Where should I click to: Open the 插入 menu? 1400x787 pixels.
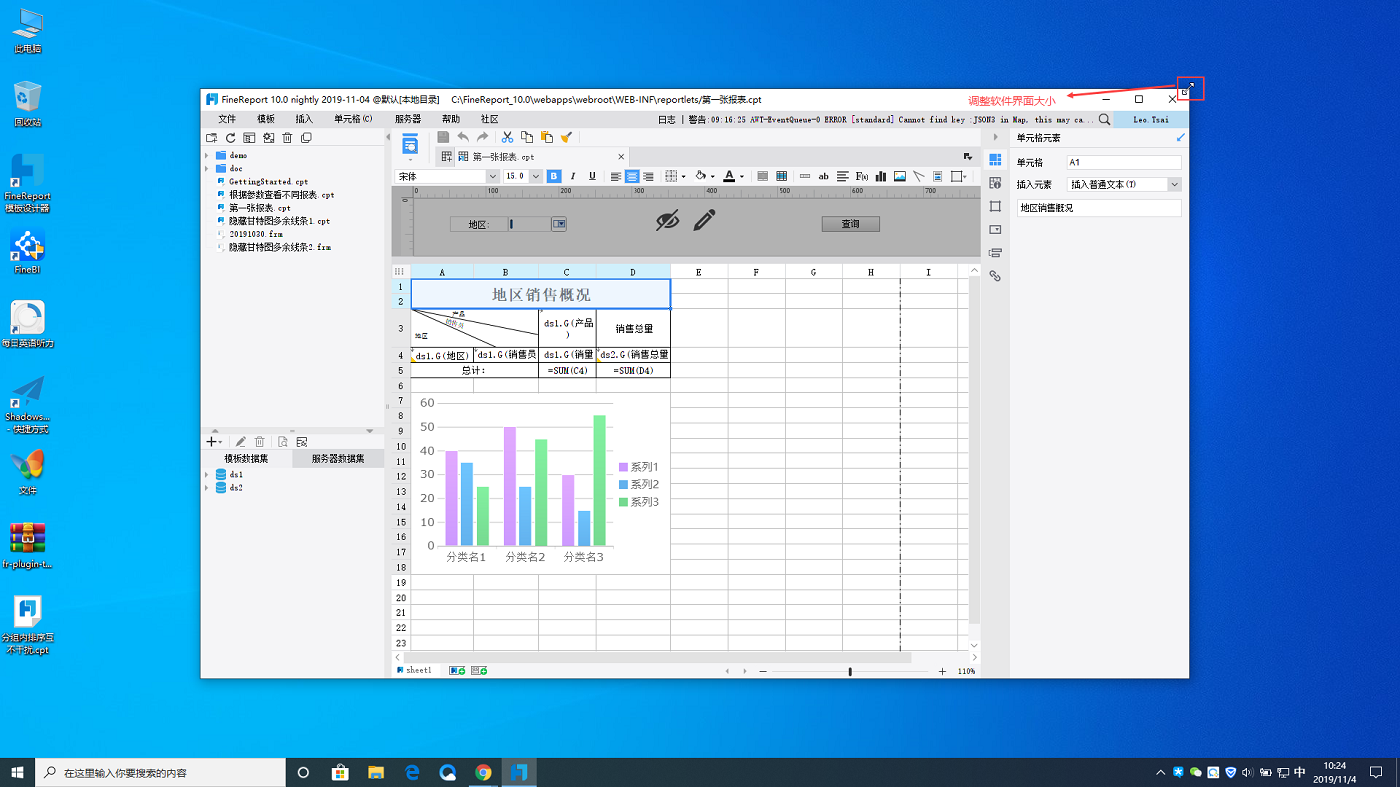[x=304, y=119]
